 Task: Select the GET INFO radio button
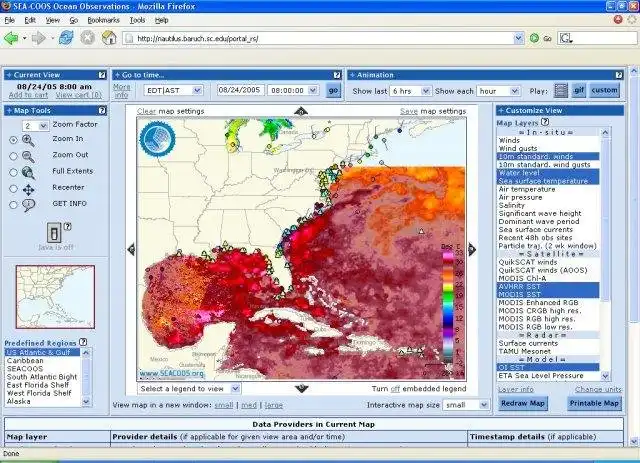click(13, 205)
